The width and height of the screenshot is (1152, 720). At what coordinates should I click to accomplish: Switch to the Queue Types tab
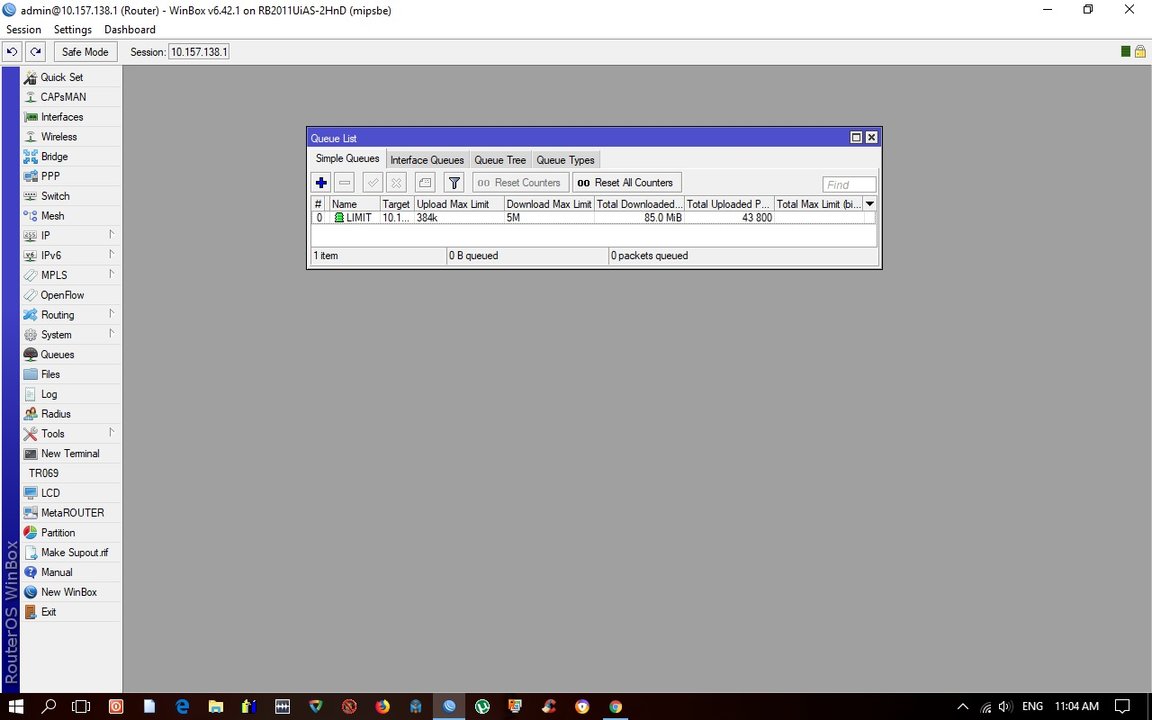[565, 160]
